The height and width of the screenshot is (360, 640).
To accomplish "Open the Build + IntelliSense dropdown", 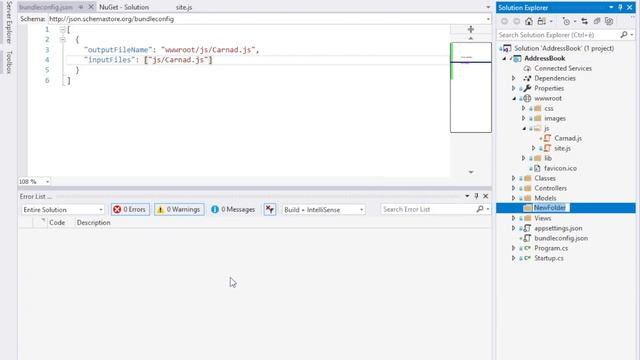I will coord(324,209).
